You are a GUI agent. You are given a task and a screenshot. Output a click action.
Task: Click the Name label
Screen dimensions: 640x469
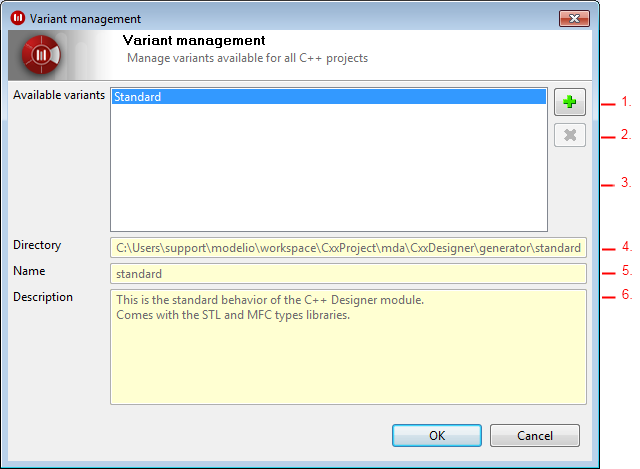click(29, 271)
